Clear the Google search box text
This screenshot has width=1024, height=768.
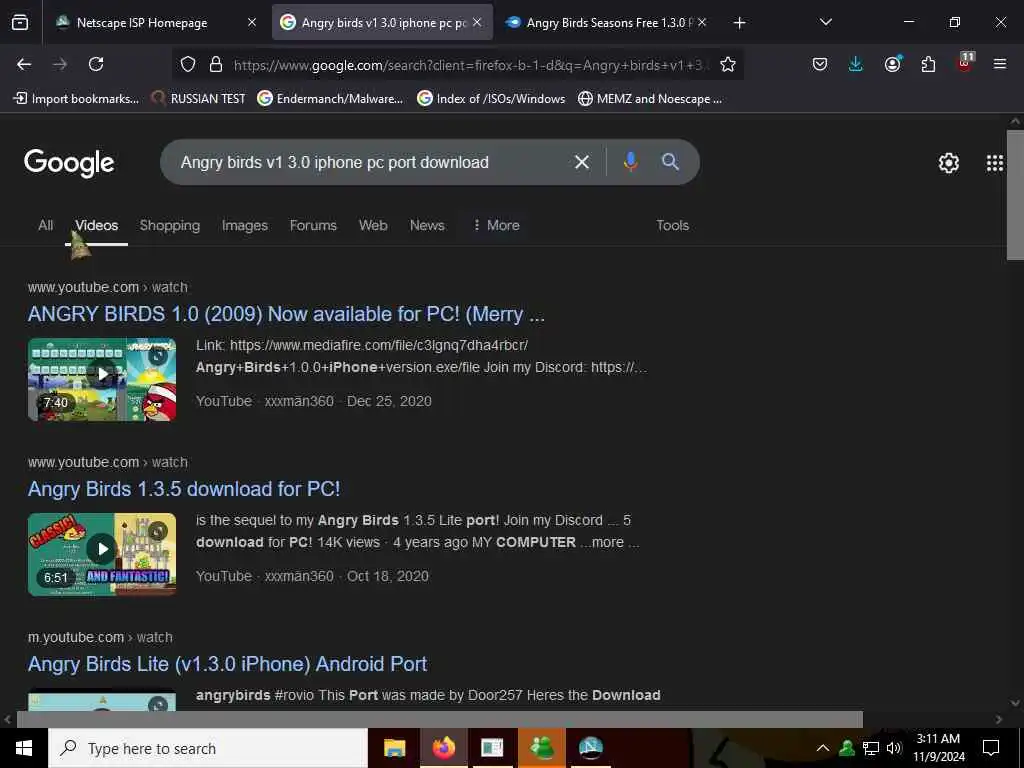point(581,162)
